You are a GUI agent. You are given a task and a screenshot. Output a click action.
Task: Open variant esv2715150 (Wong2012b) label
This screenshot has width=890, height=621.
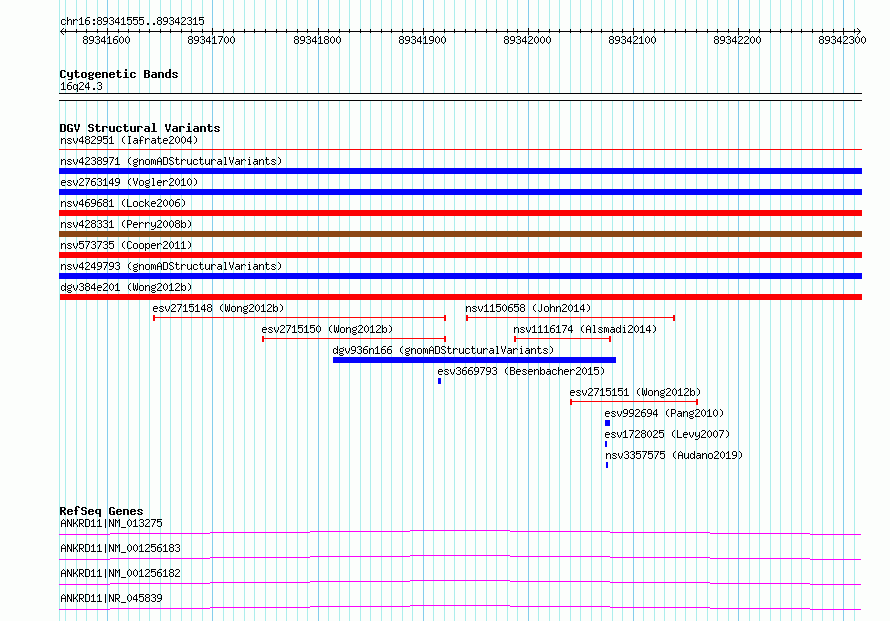[327, 329]
